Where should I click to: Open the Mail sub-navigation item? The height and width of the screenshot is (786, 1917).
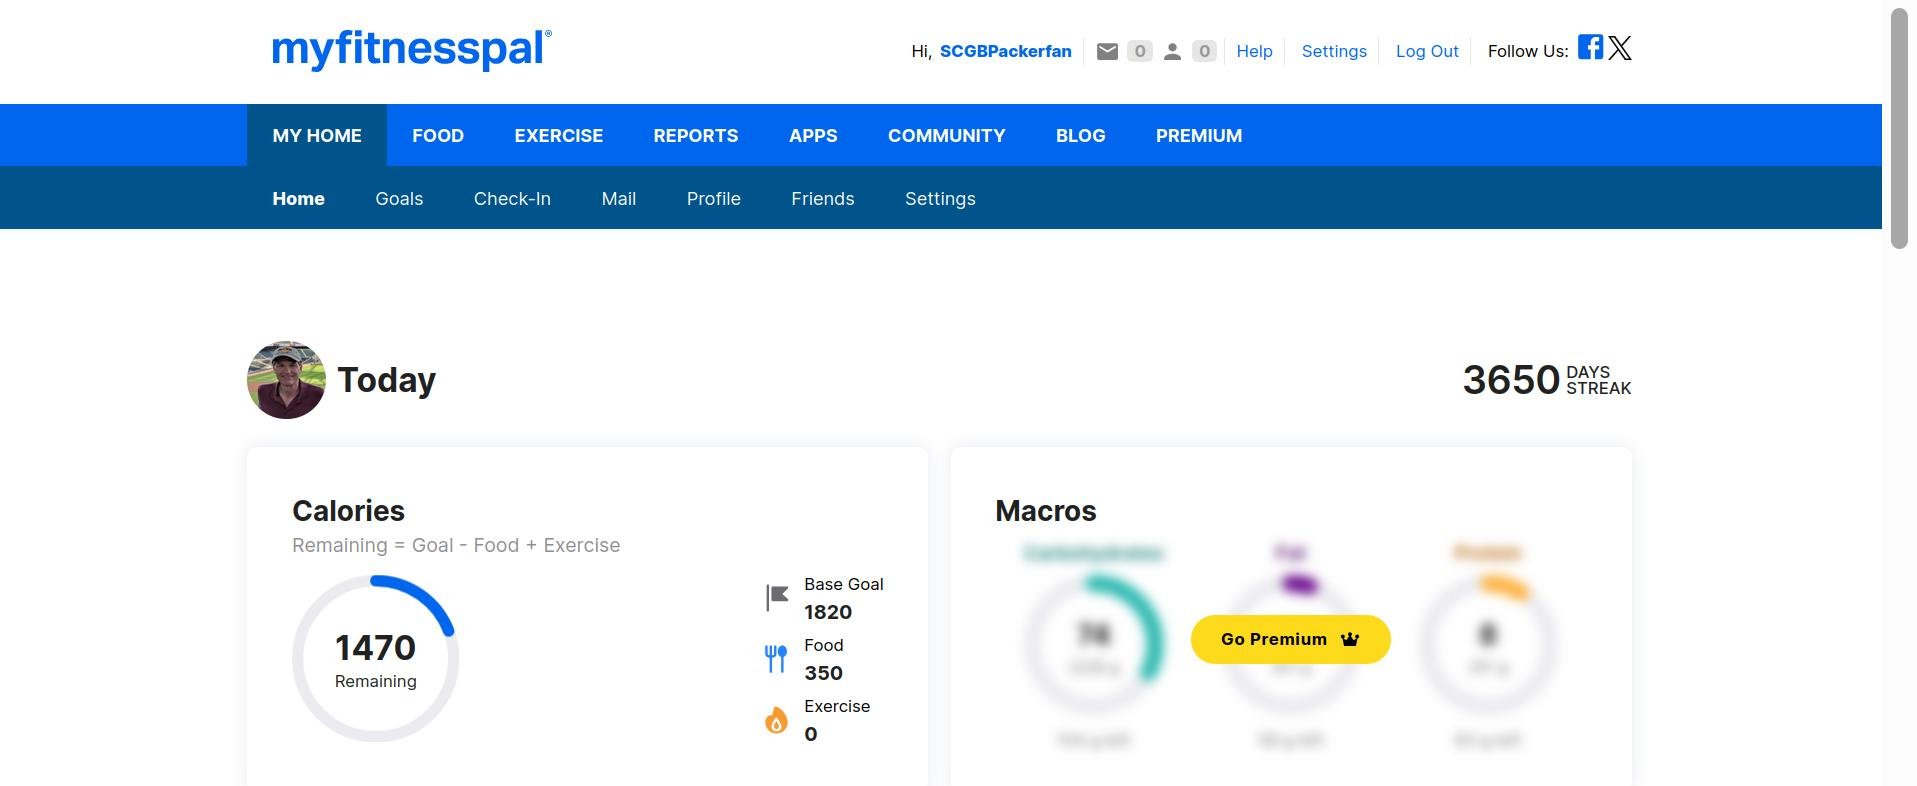tap(619, 198)
